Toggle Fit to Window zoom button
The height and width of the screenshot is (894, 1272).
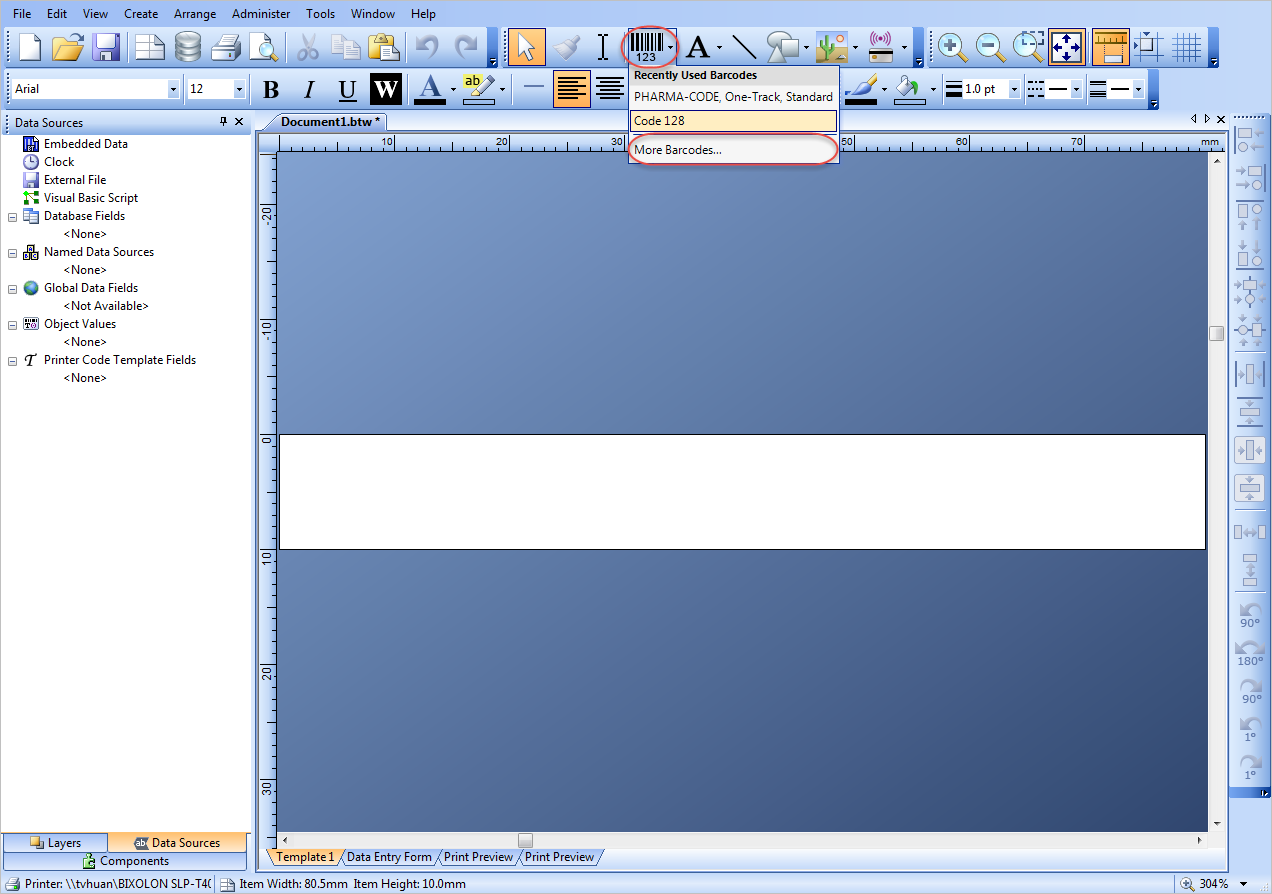pyautogui.click(x=1067, y=47)
